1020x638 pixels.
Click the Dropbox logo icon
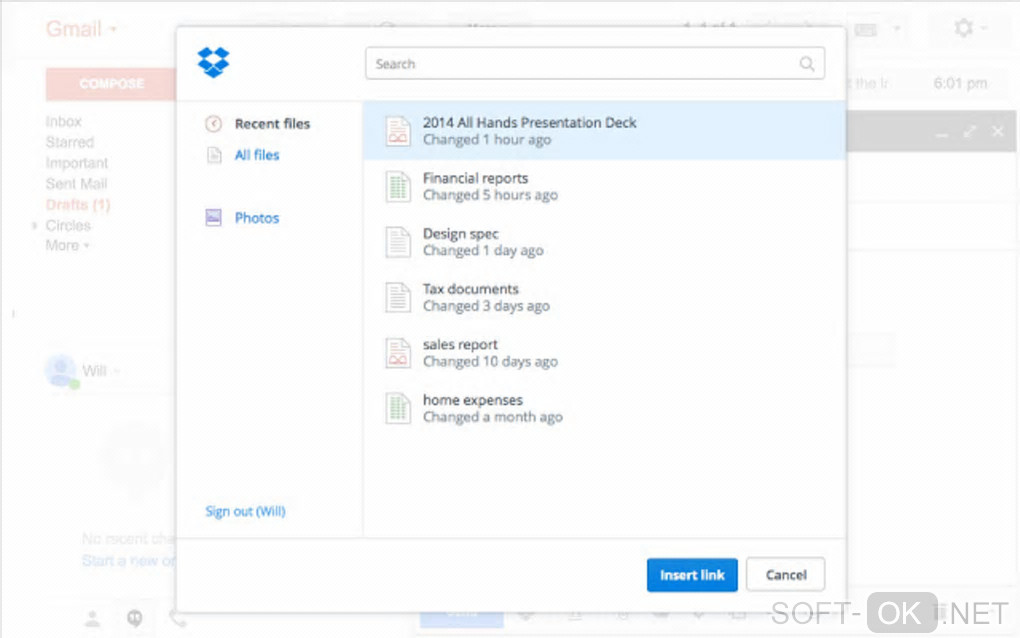(213, 62)
